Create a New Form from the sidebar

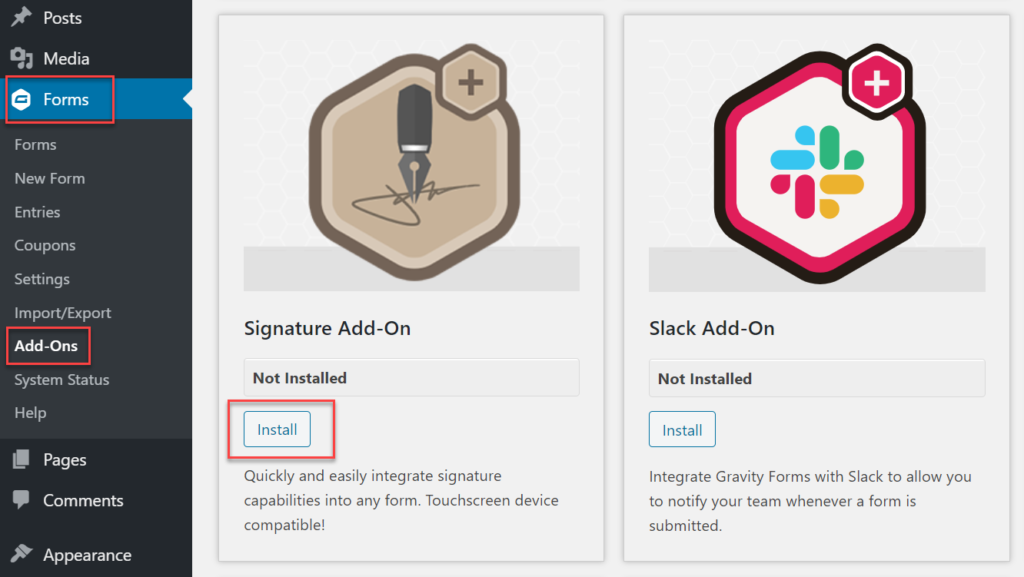pos(49,178)
